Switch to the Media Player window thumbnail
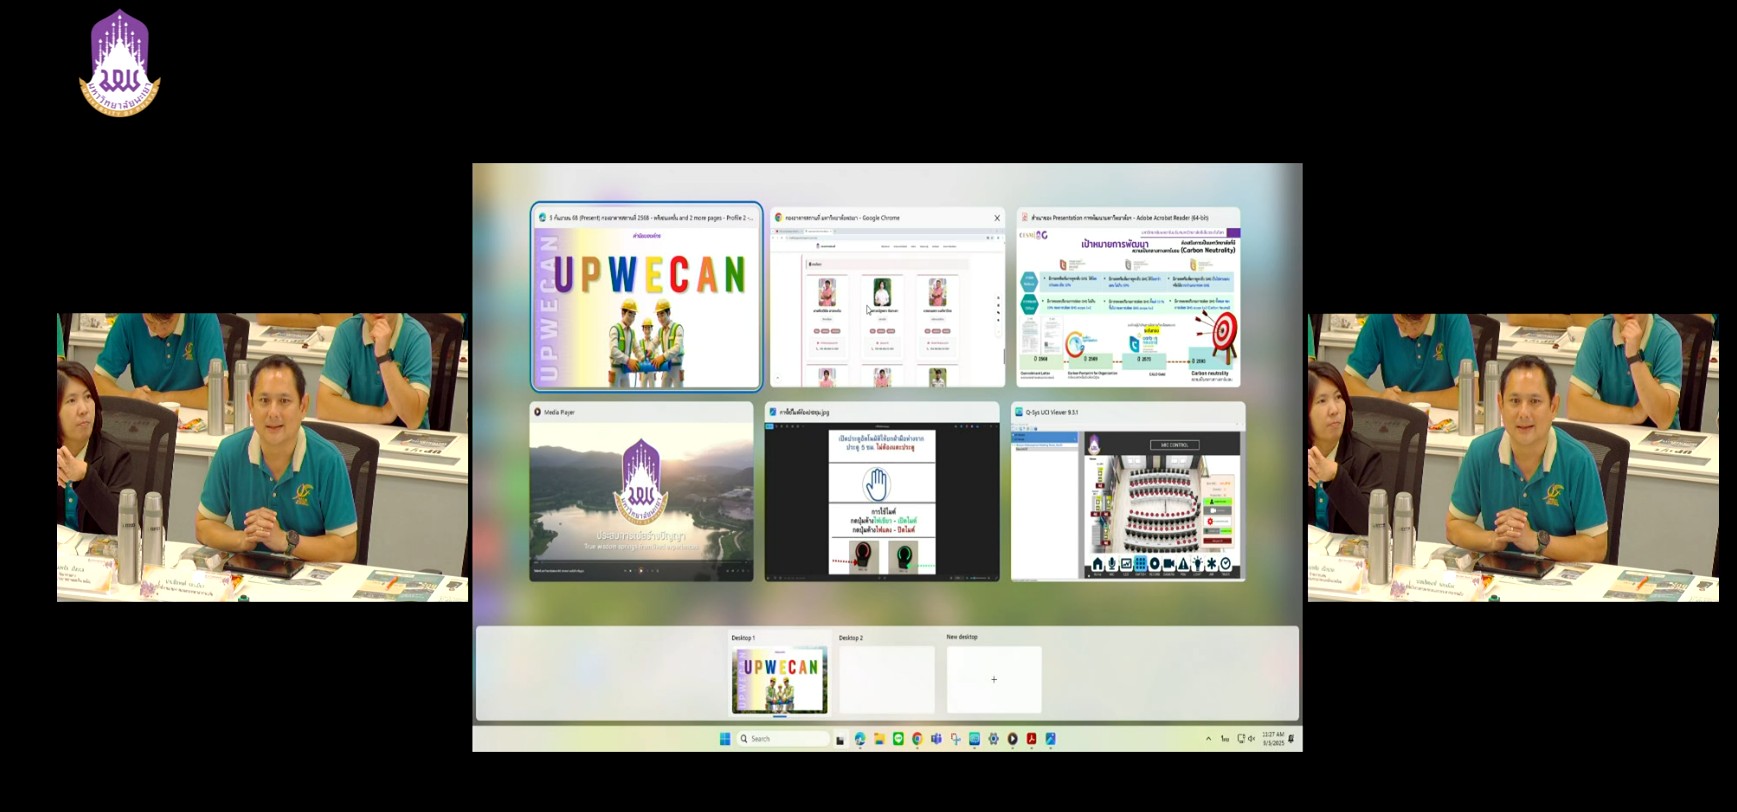 641,491
